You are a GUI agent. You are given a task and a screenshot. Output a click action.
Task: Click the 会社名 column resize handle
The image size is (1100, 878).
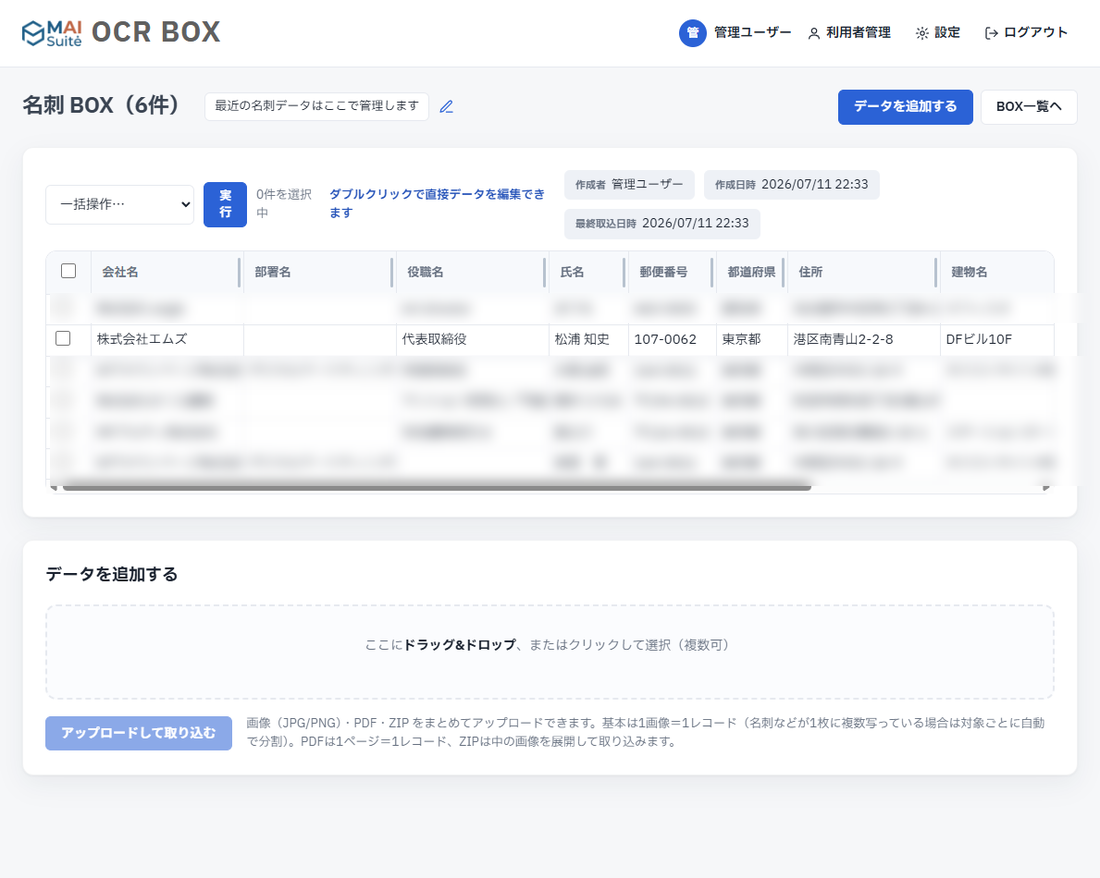240,272
